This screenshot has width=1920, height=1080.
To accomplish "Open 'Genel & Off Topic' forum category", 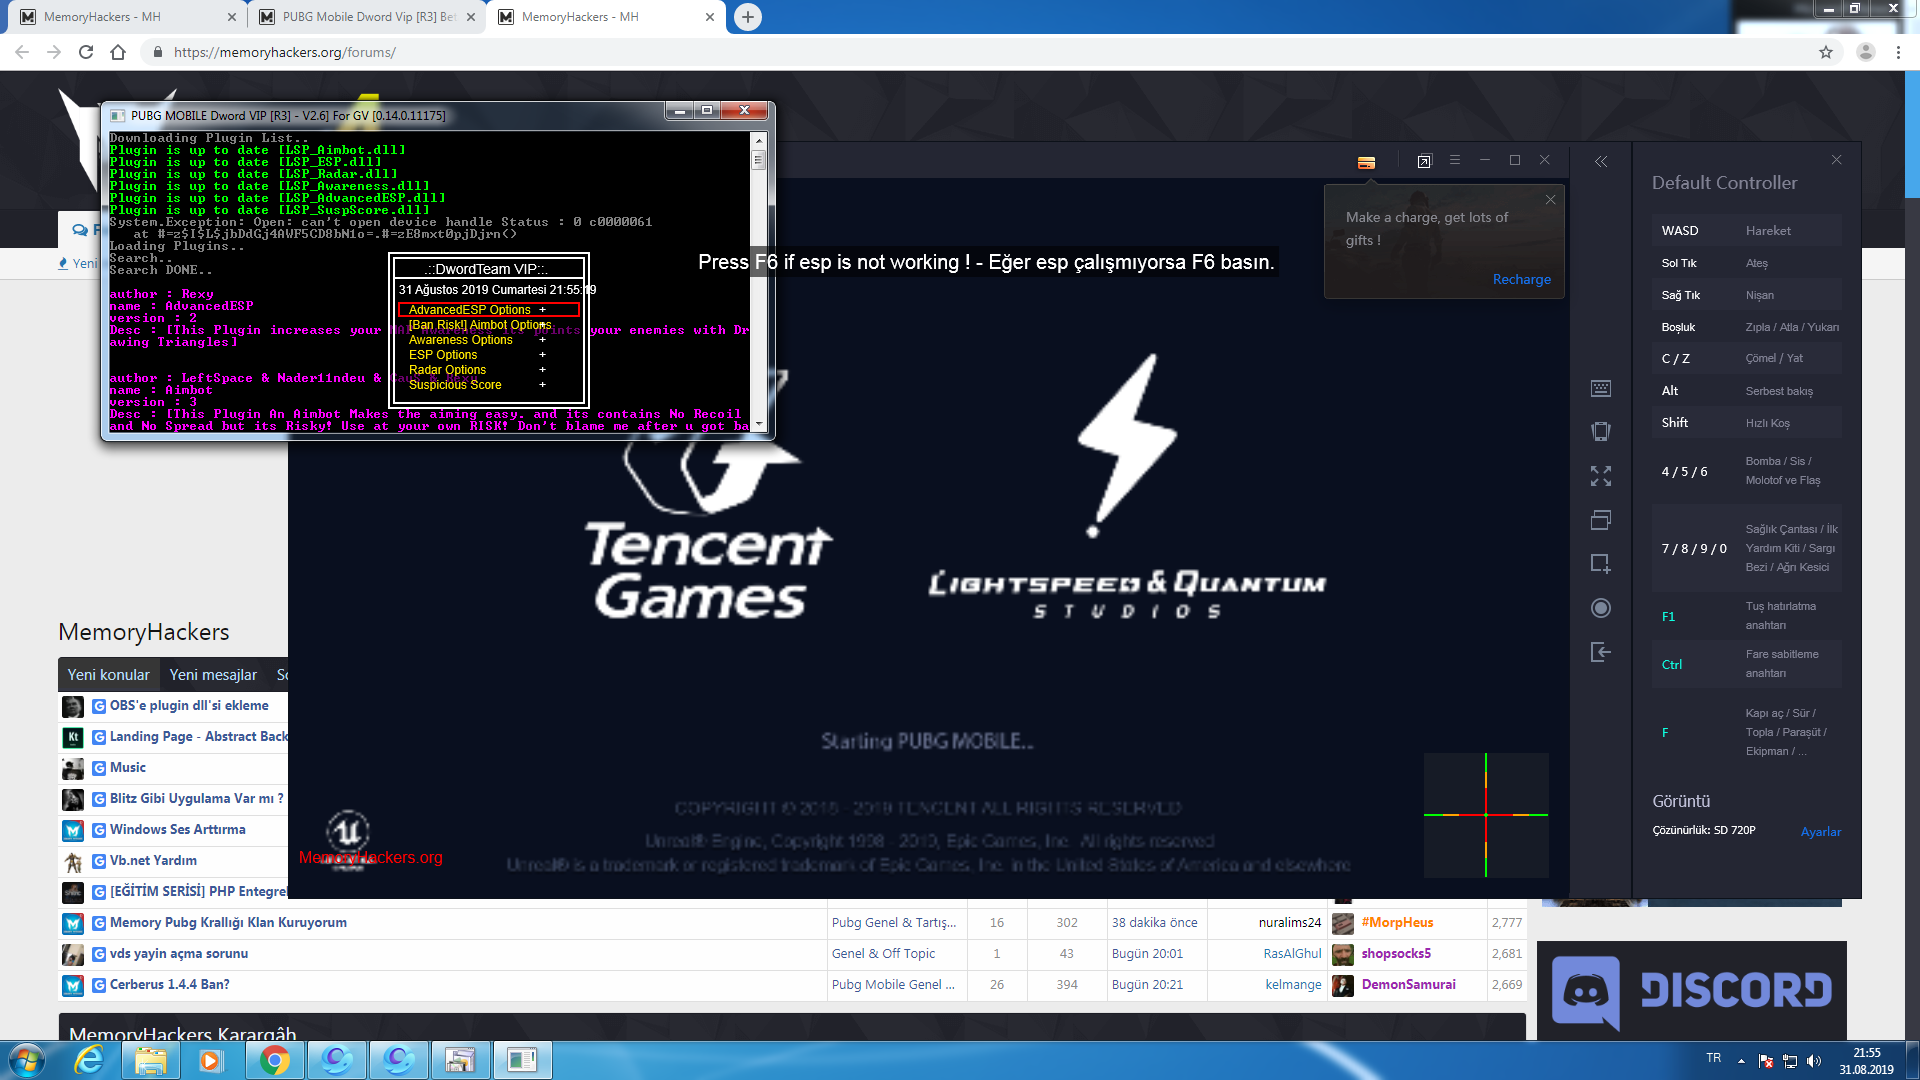I will coord(883,954).
